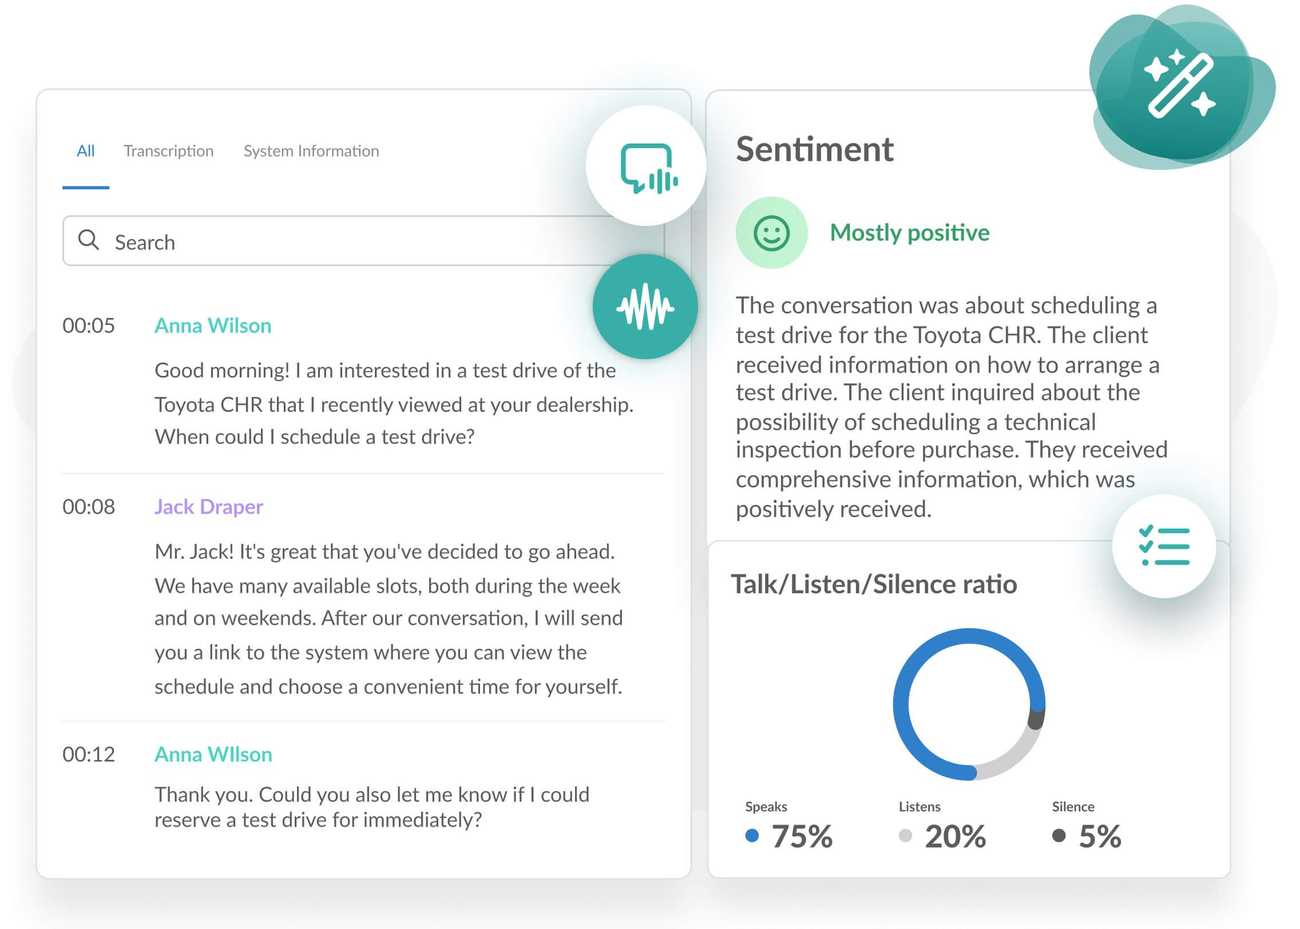Click the checklist summary icon
The image size is (1300, 929).
pyautogui.click(x=1164, y=545)
